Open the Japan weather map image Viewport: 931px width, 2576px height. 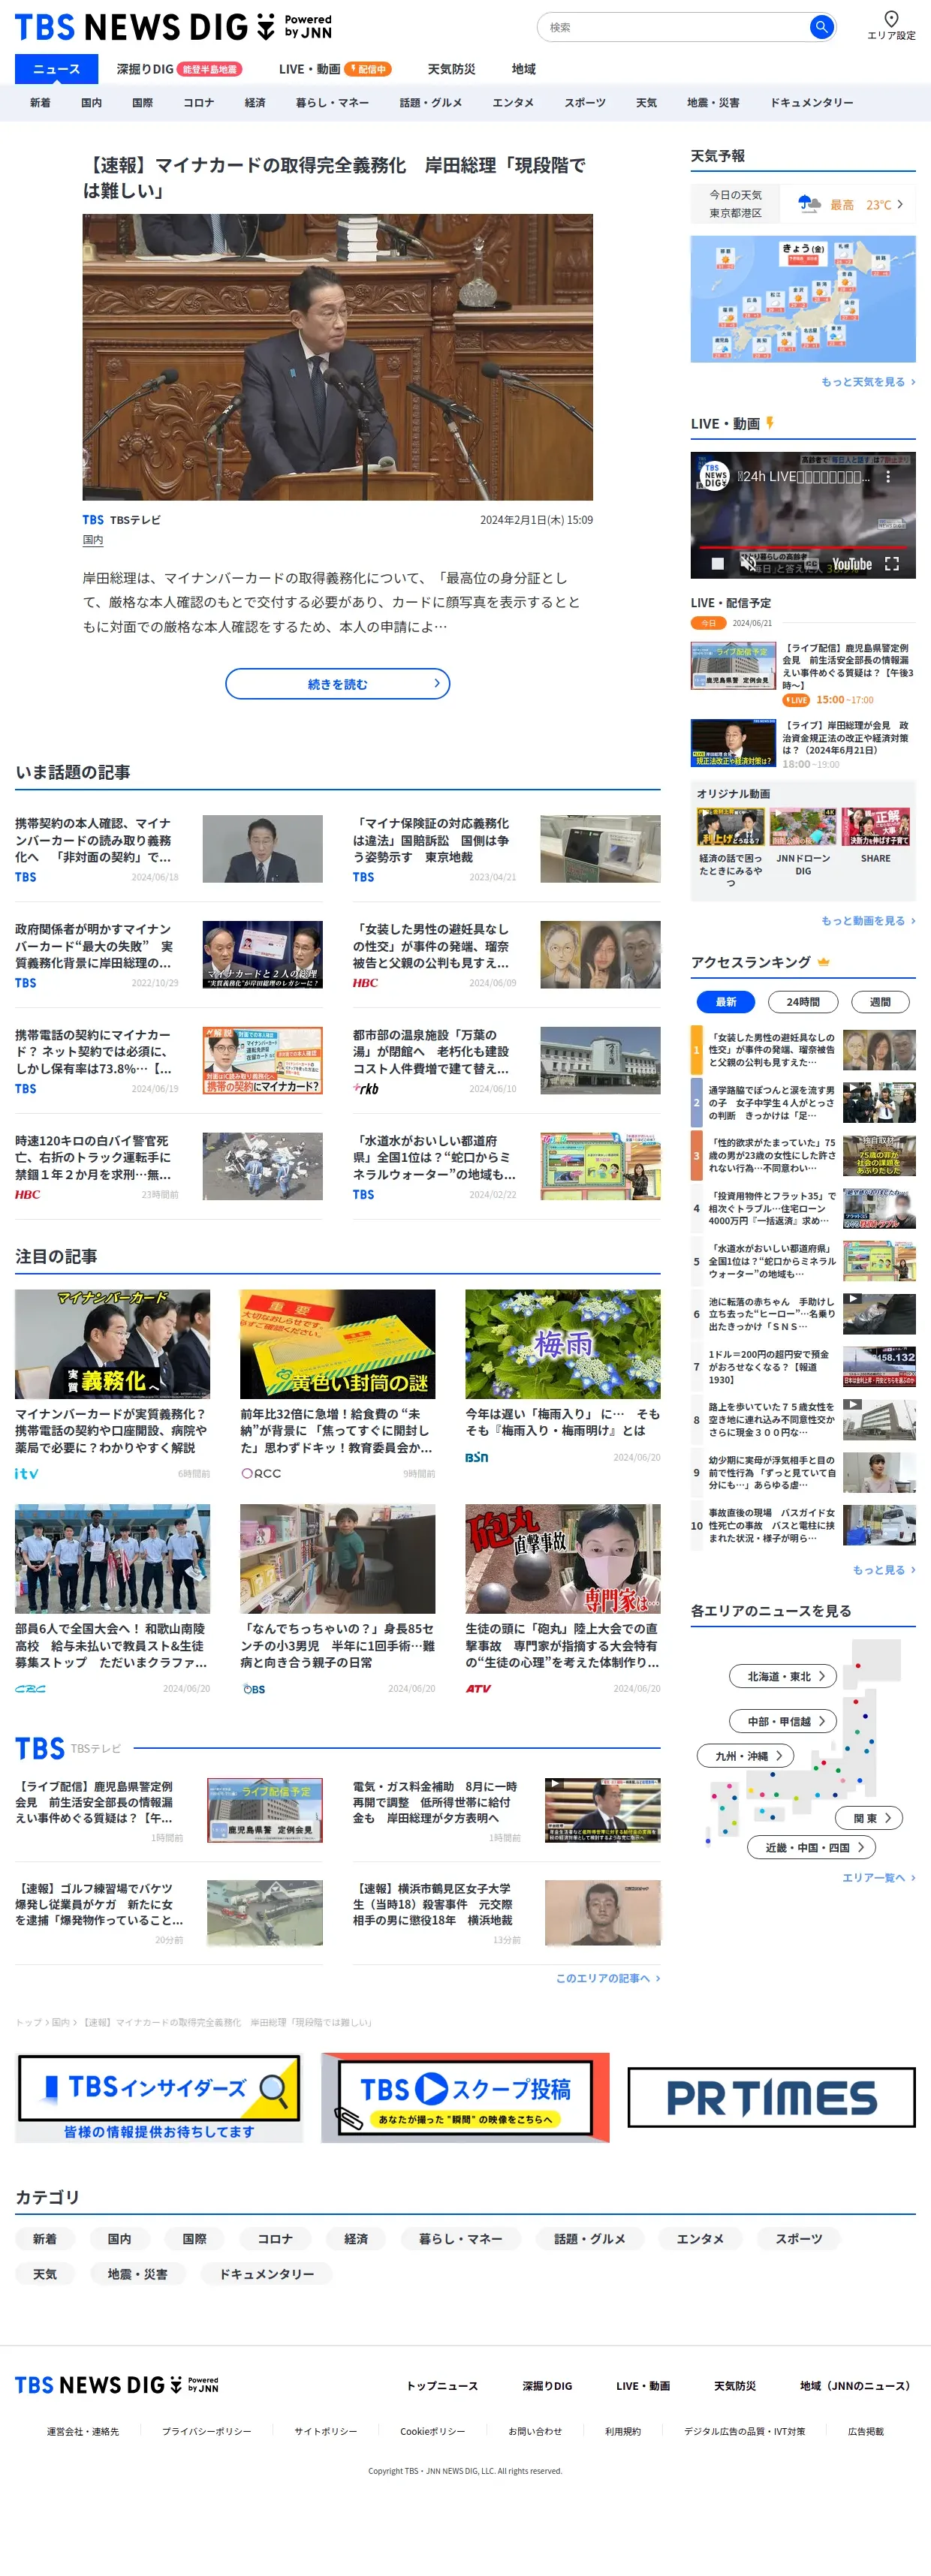pyautogui.click(x=803, y=299)
